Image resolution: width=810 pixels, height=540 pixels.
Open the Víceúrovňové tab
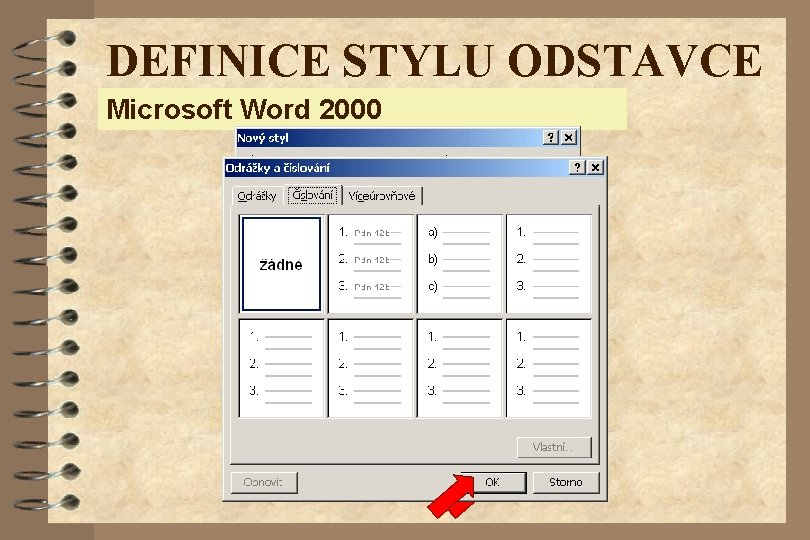[x=382, y=196]
